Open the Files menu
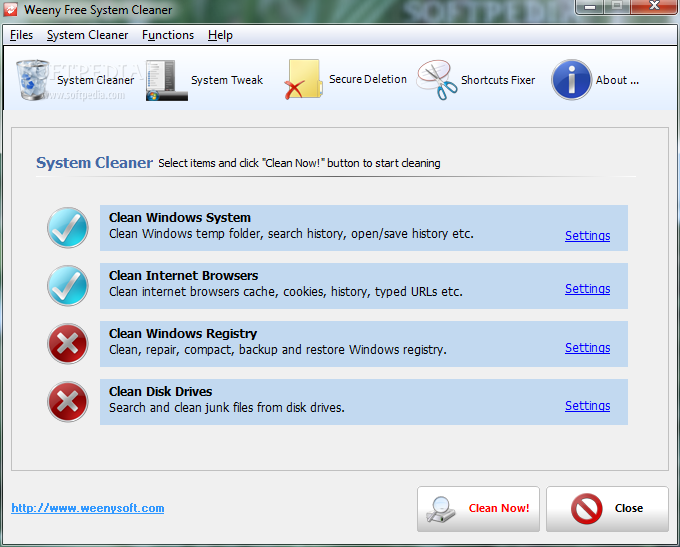Viewport: 680px width, 547px height. click(x=21, y=35)
